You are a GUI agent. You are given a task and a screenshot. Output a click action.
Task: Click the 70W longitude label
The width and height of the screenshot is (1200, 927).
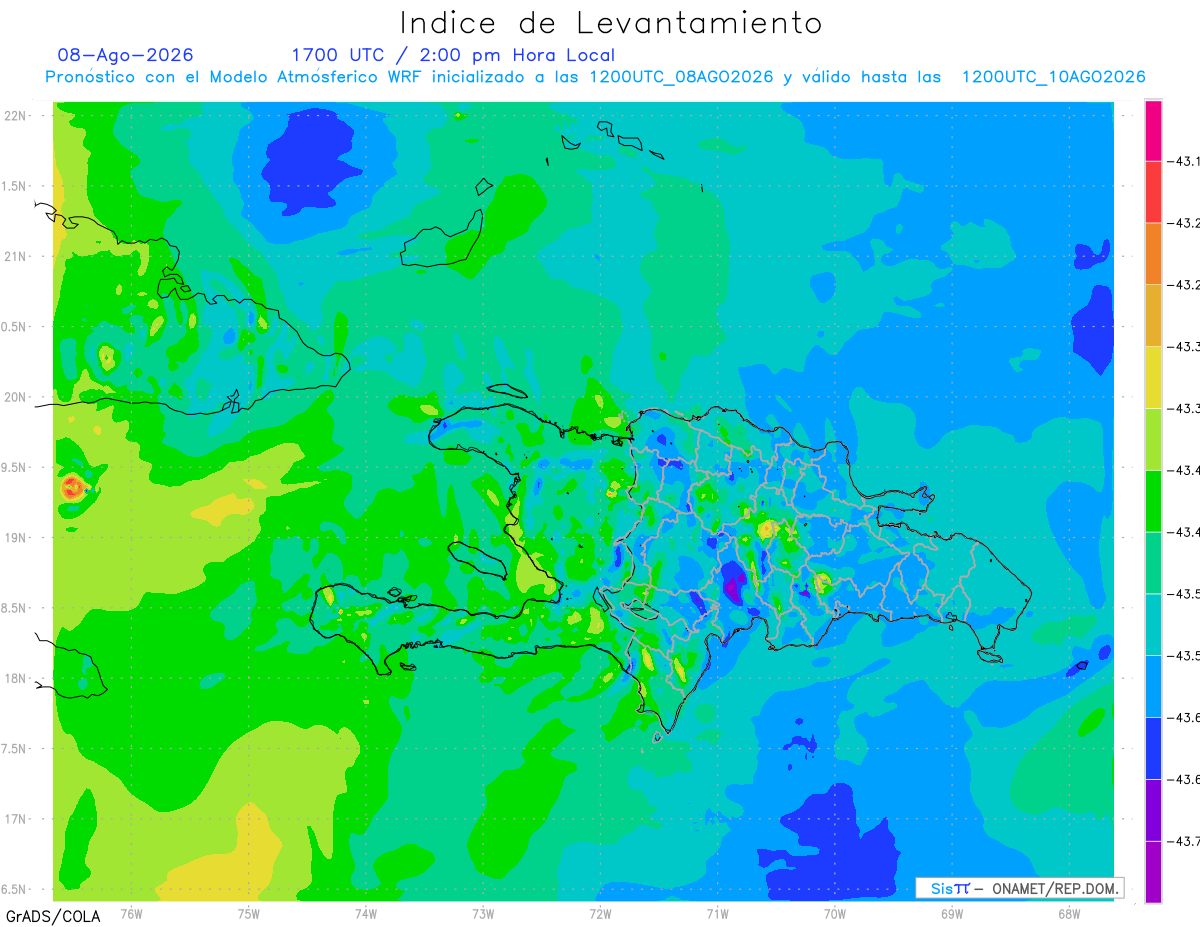pos(835,912)
